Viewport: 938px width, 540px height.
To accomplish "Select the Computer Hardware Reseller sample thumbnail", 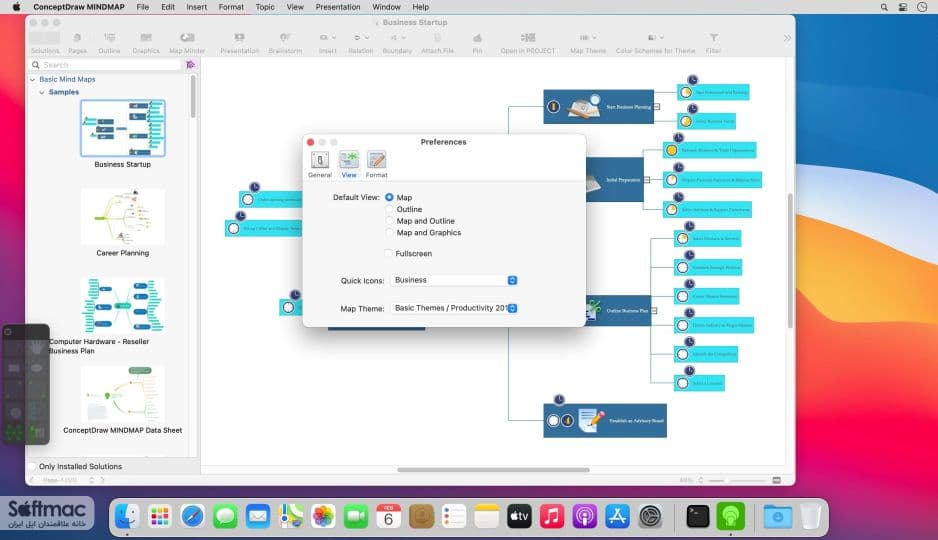I will coord(123,305).
